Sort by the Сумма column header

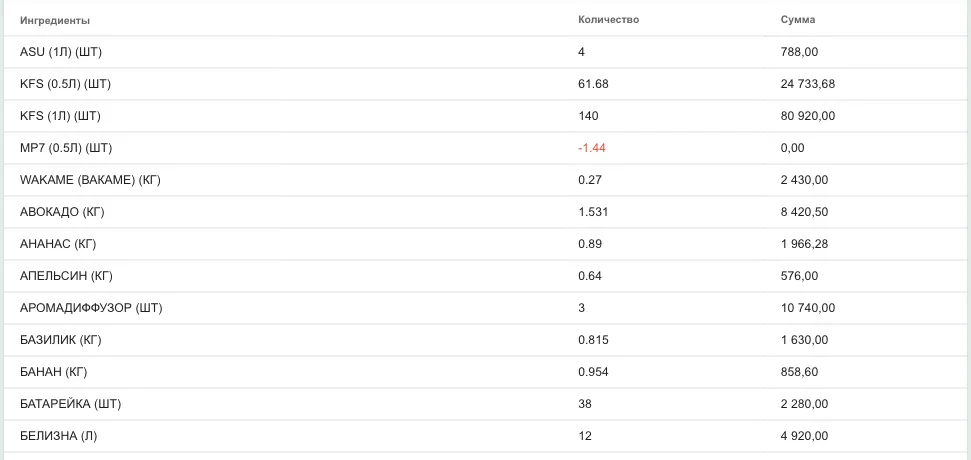click(798, 20)
